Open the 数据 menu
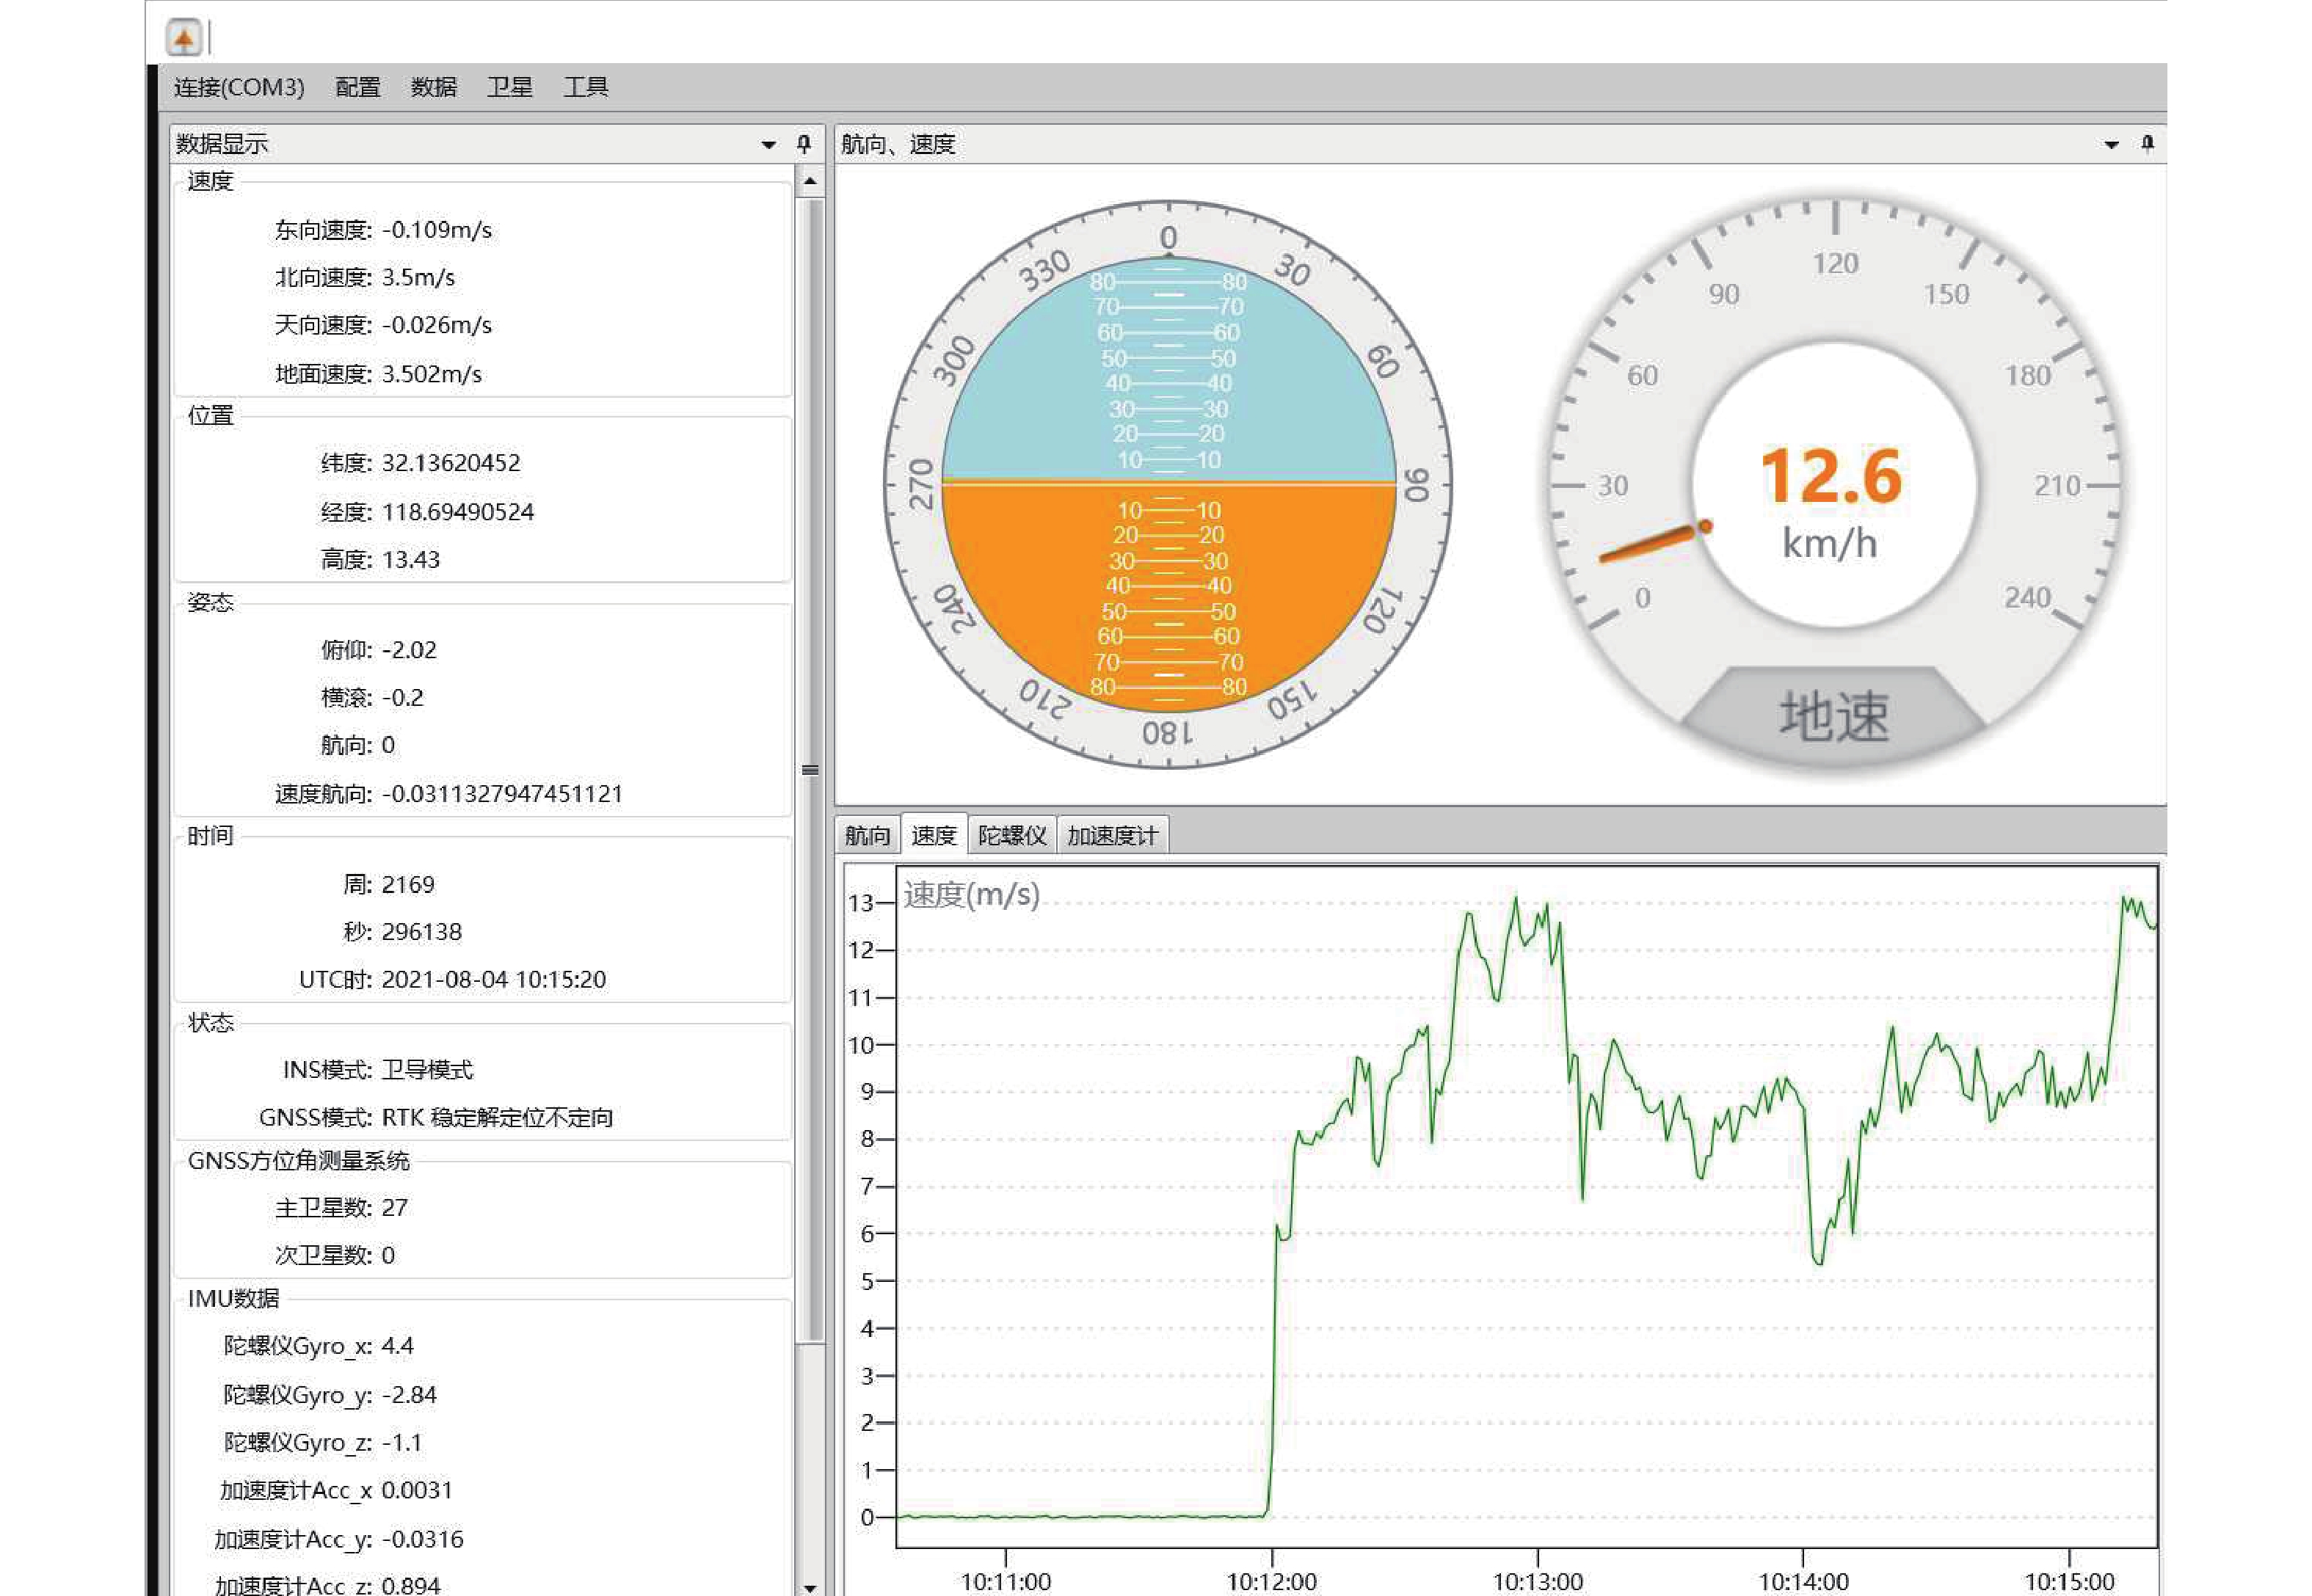 434,87
